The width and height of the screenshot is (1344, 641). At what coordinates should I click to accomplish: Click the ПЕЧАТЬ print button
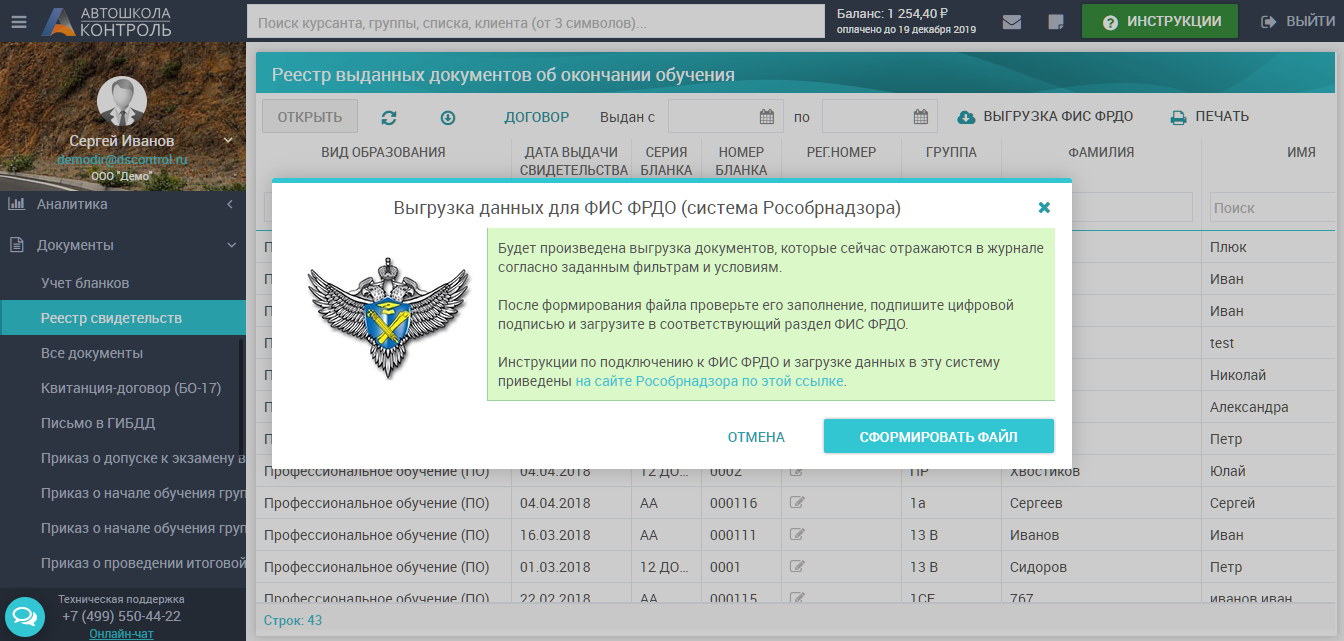(1209, 116)
